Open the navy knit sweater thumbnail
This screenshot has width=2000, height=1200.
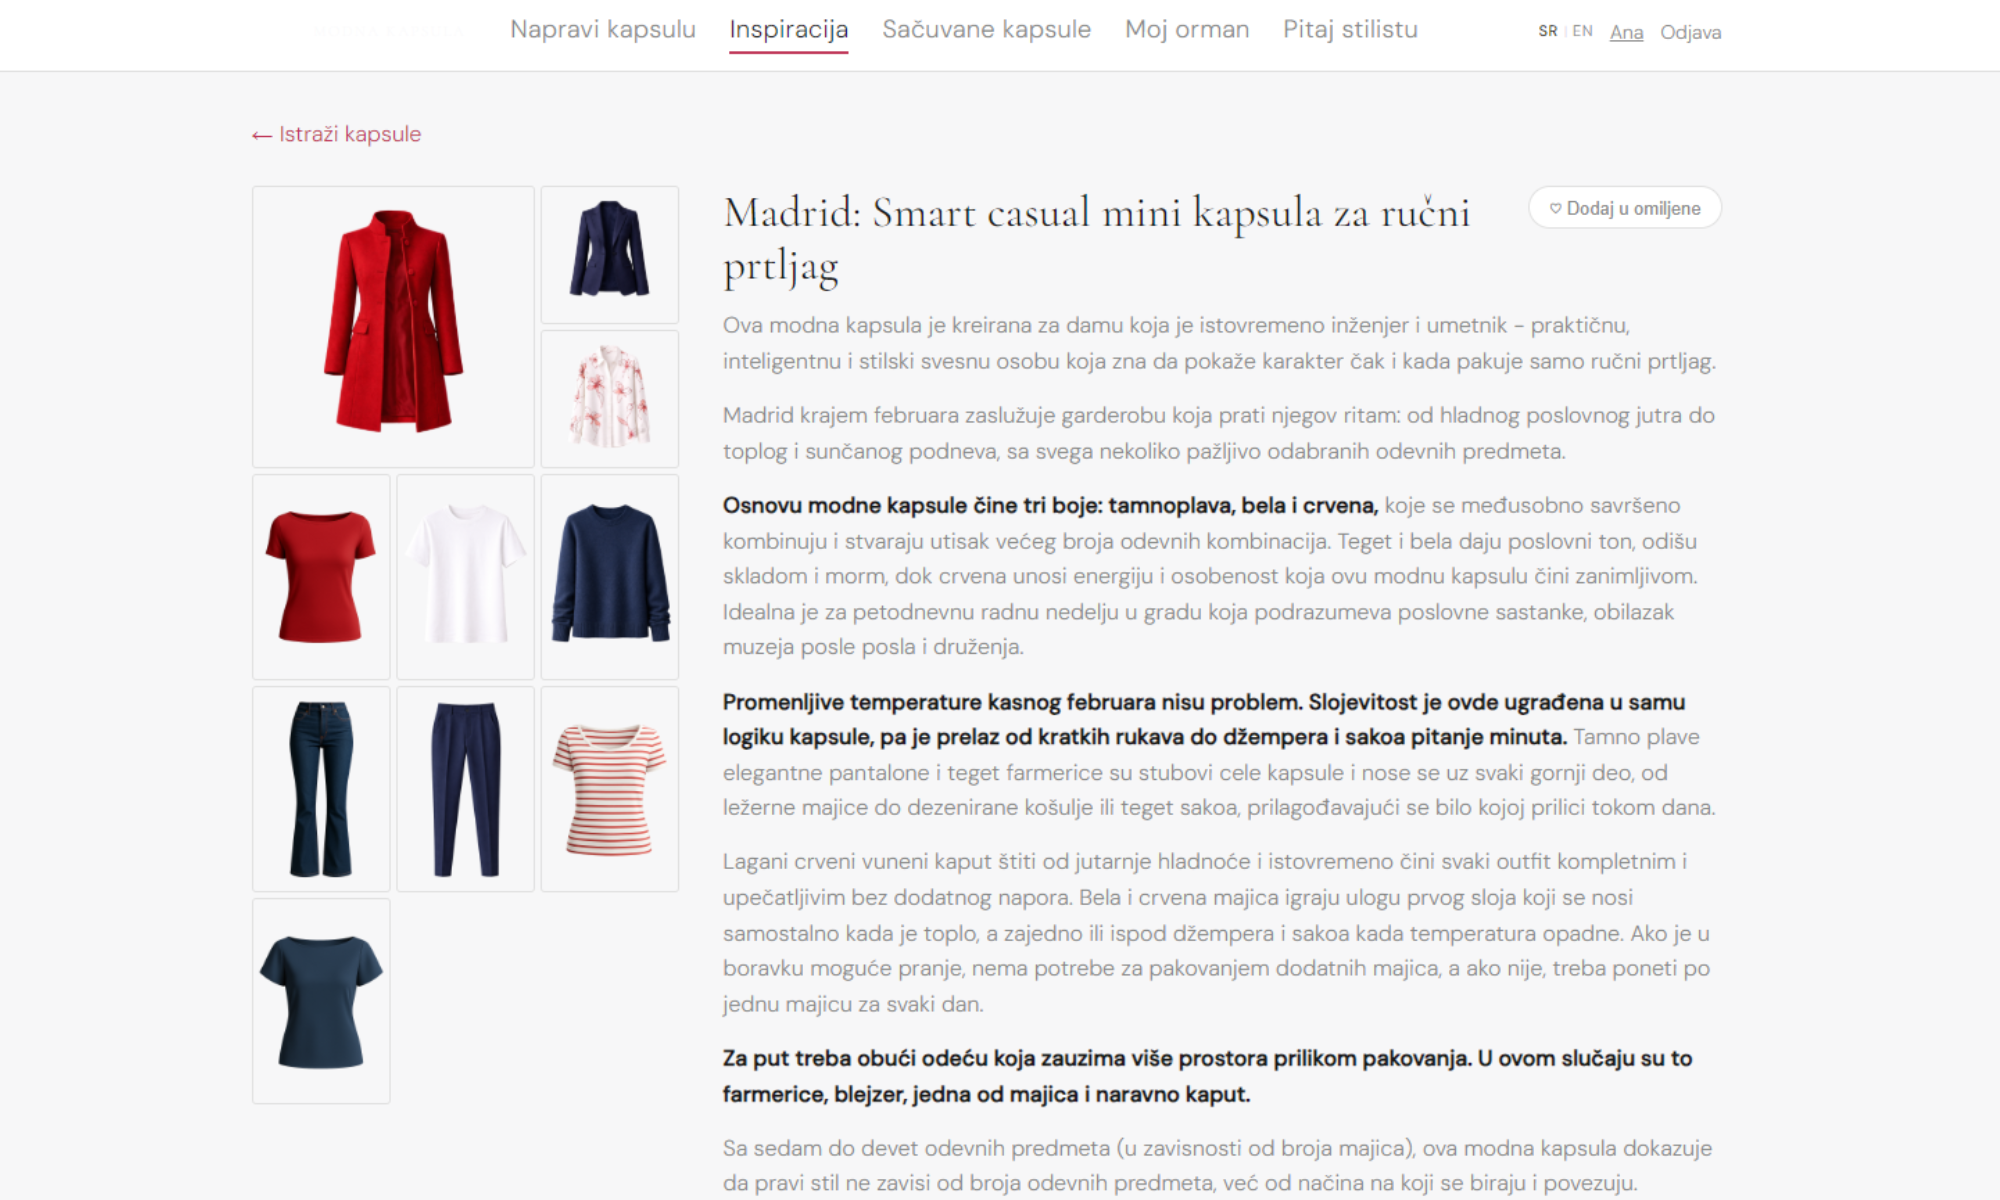tap(609, 576)
